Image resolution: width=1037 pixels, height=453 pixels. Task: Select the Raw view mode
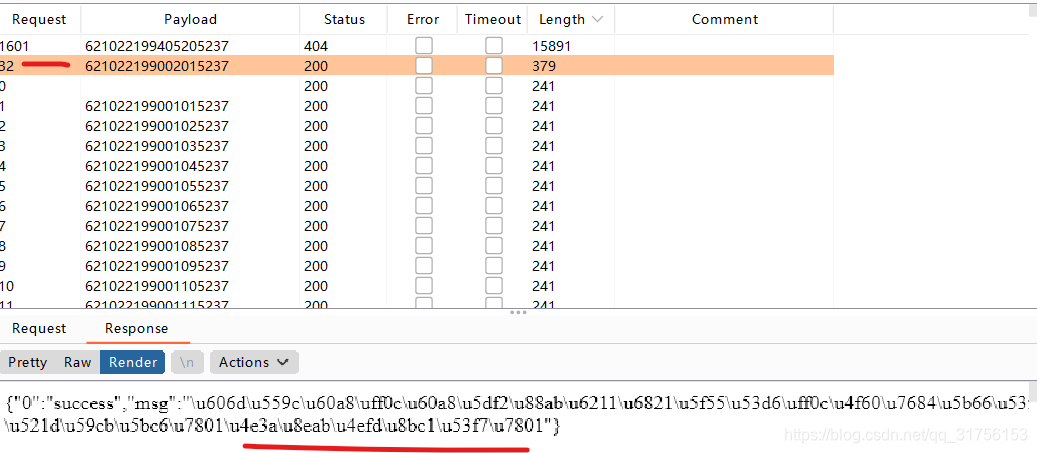77,362
